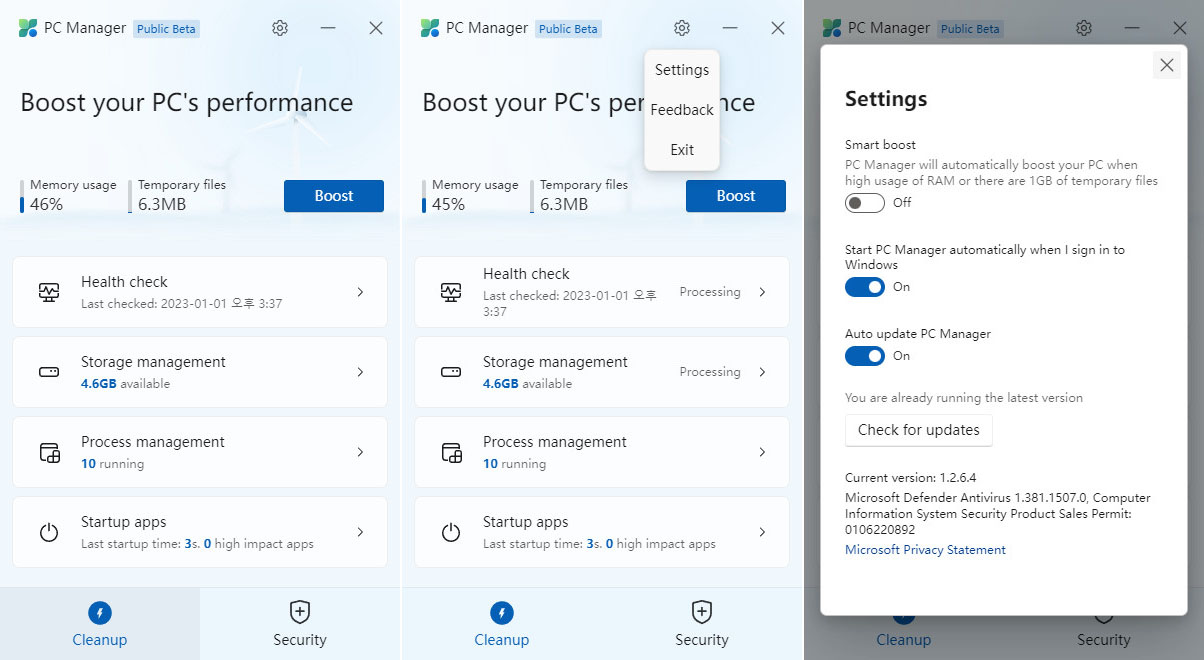This screenshot has width=1204, height=660.
Task: Click '10 running' text in left window
Action: [x=112, y=464]
